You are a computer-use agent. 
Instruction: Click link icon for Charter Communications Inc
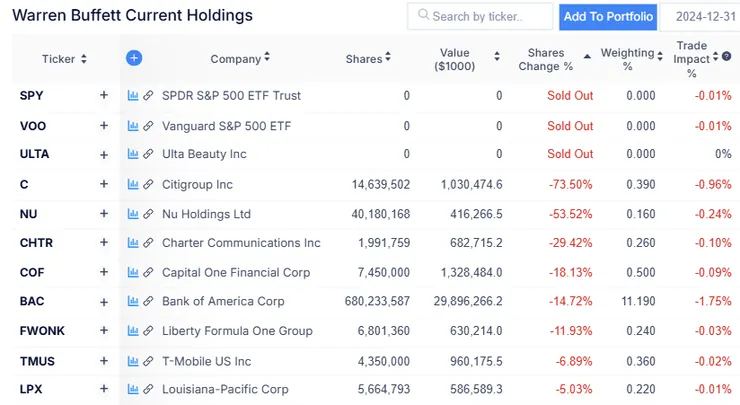coord(148,243)
